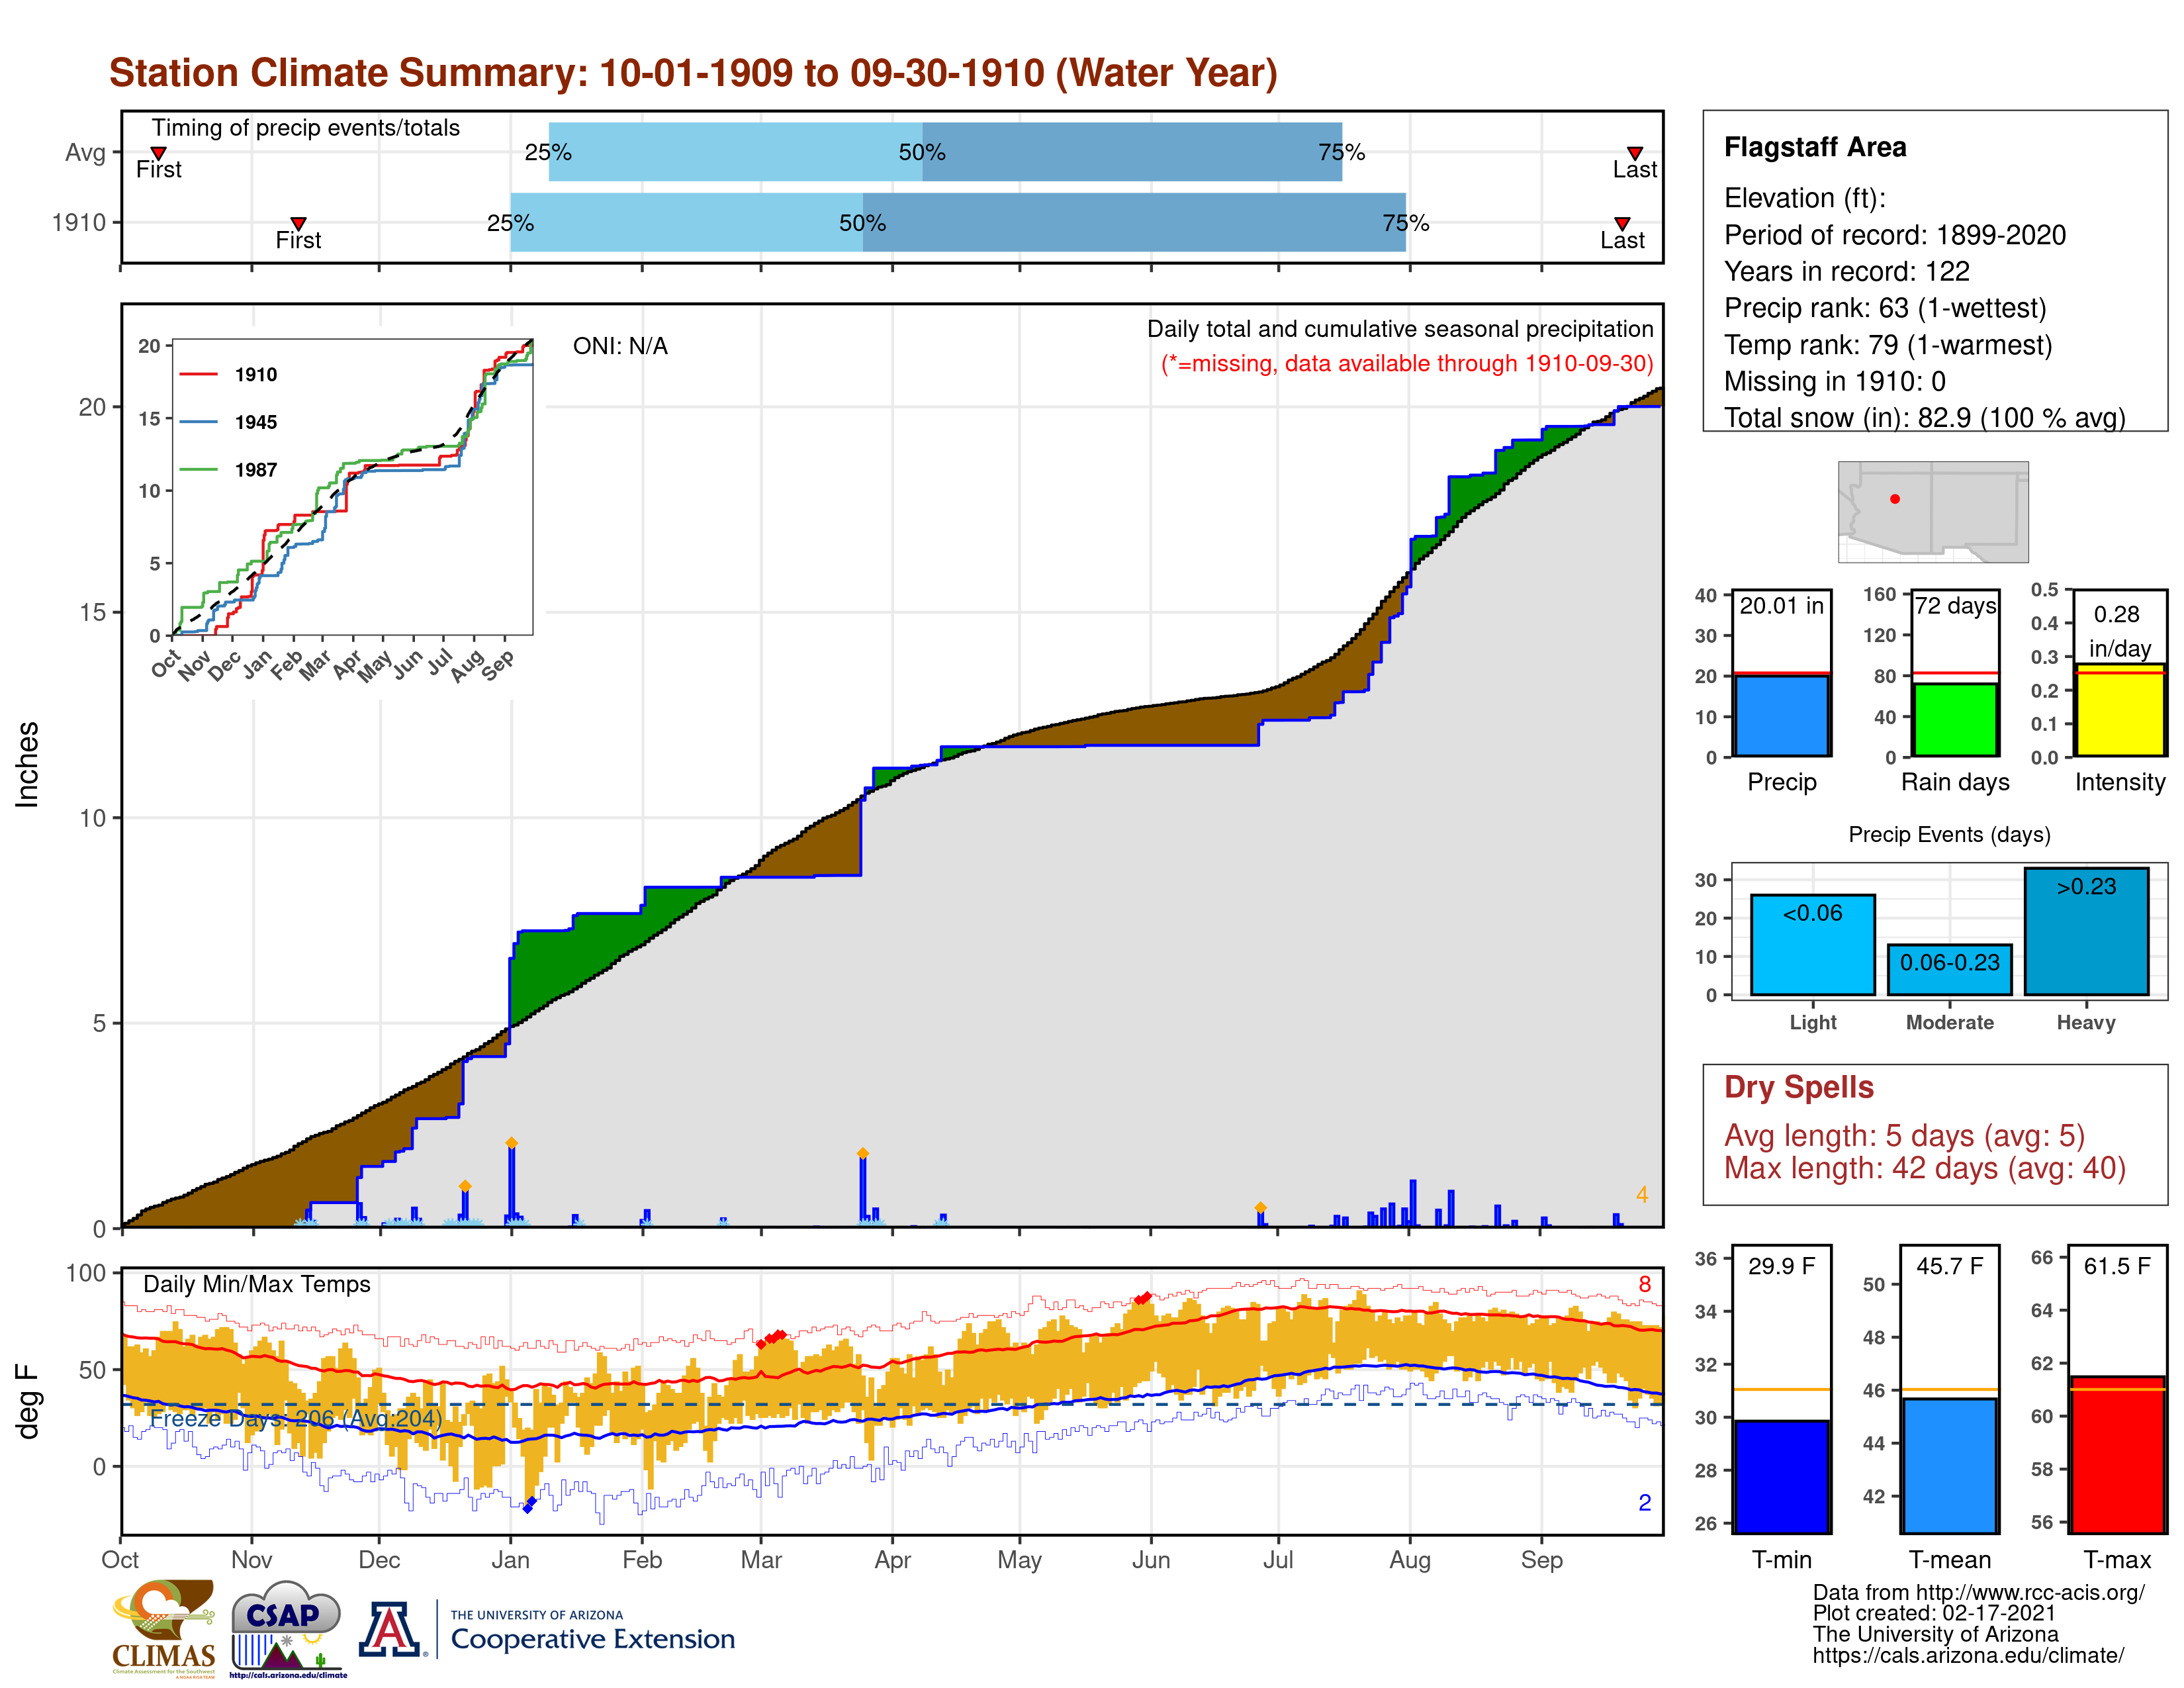Viewport: 2184px width, 1688px height.
Task: Click the red 1910 legend line
Action: coord(198,374)
